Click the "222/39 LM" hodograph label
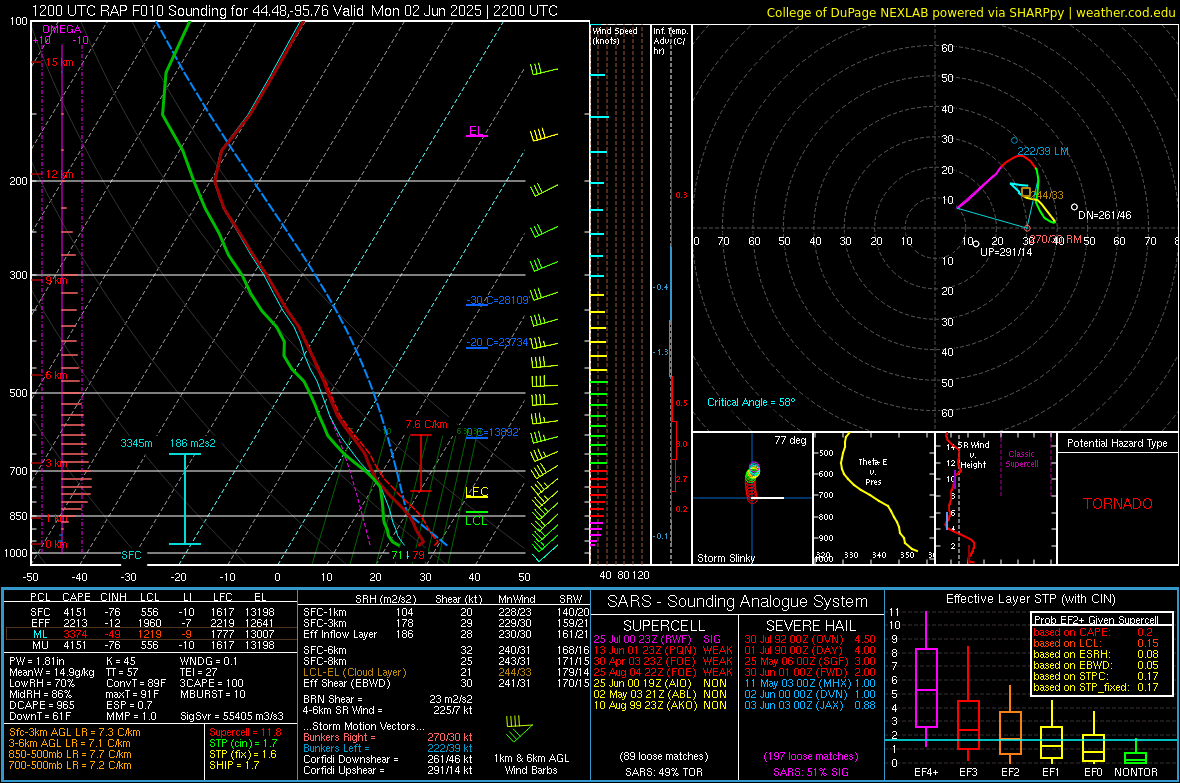The image size is (1180, 783). (x=1043, y=151)
